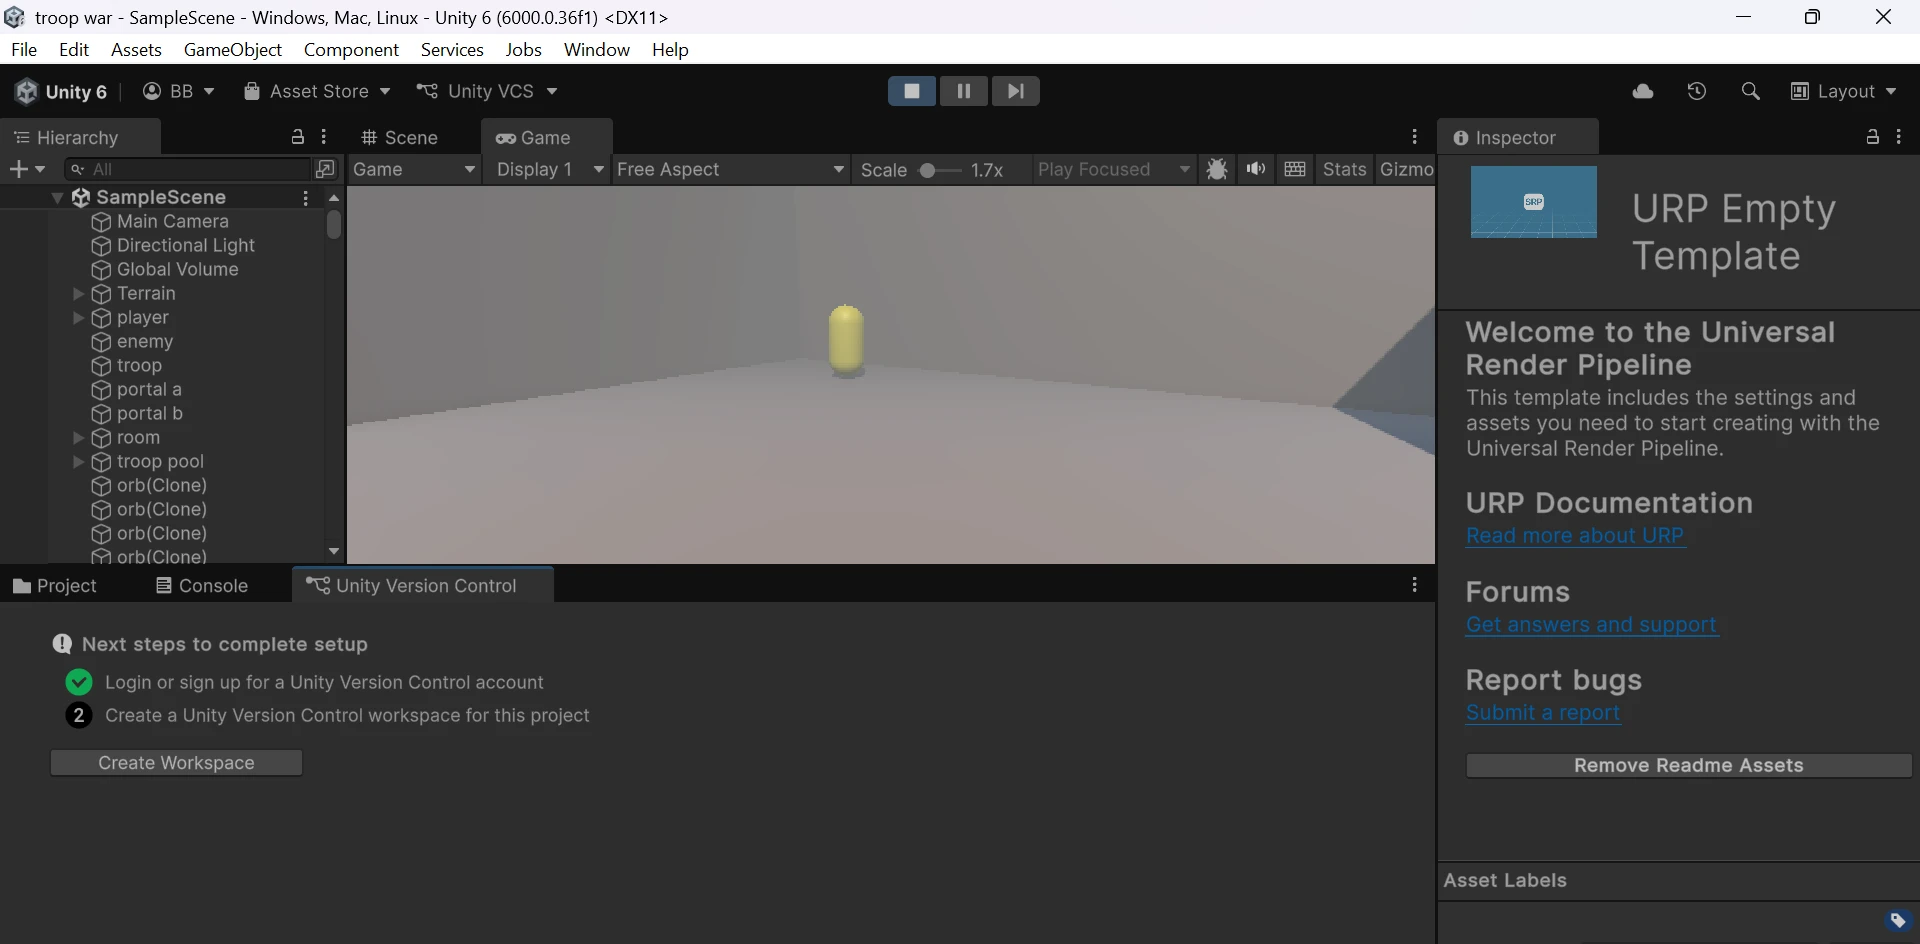This screenshot has height=944, width=1920.
Task: Open the Asset Store dropdown
Action: pos(317,91)
